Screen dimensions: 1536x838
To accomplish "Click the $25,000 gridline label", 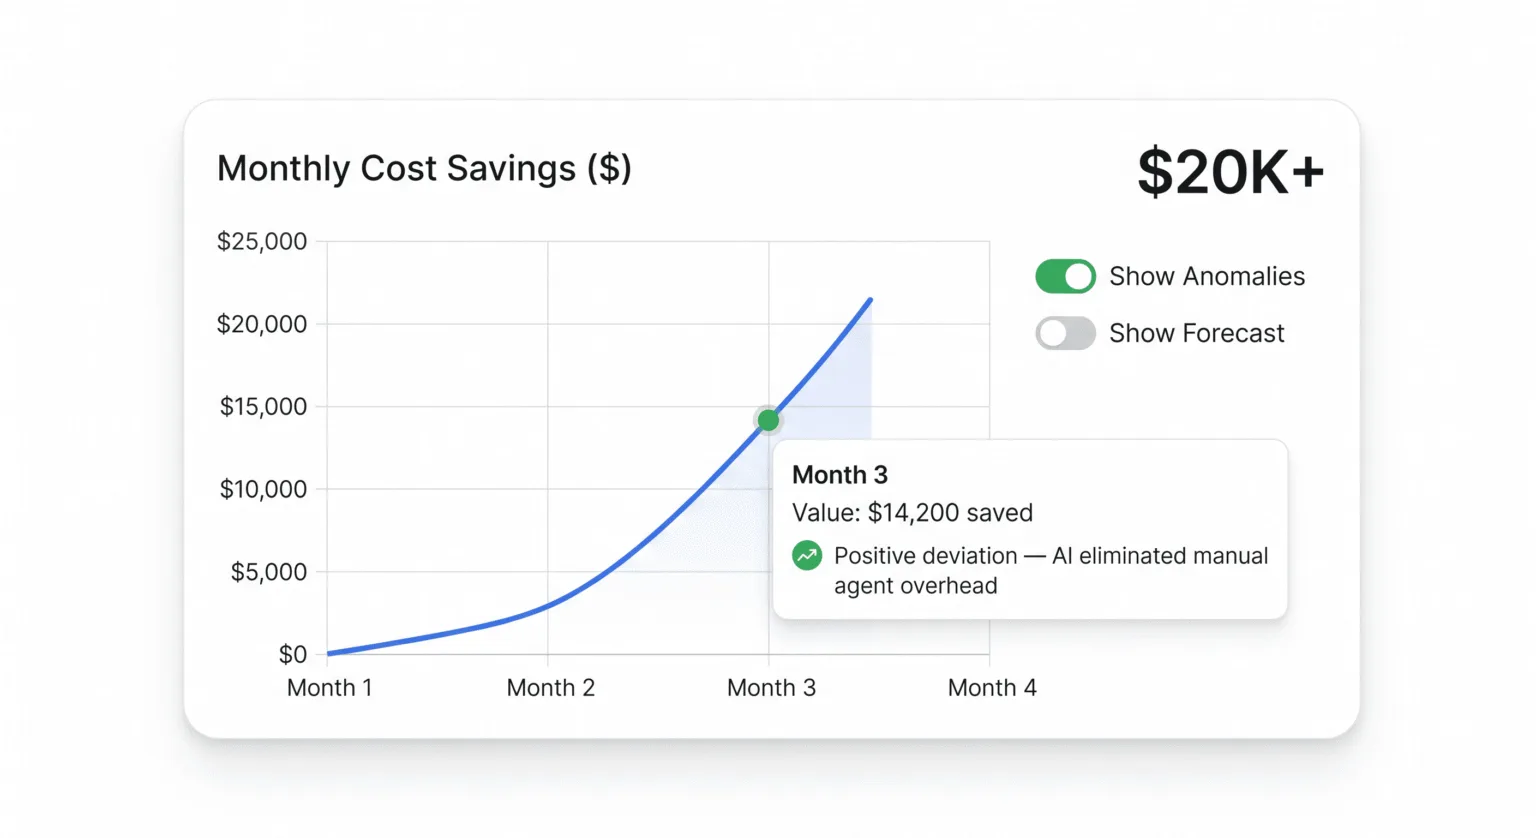I will [261, 240].
